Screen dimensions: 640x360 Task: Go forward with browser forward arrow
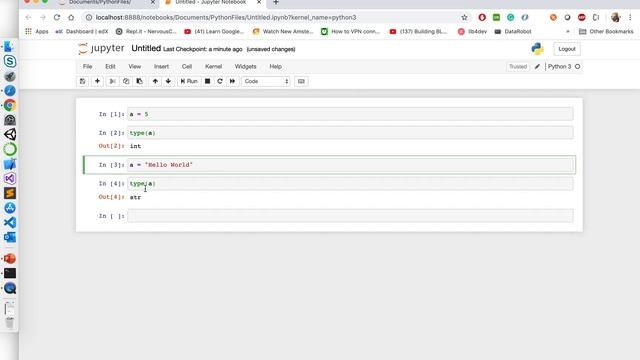pos(42,17)
